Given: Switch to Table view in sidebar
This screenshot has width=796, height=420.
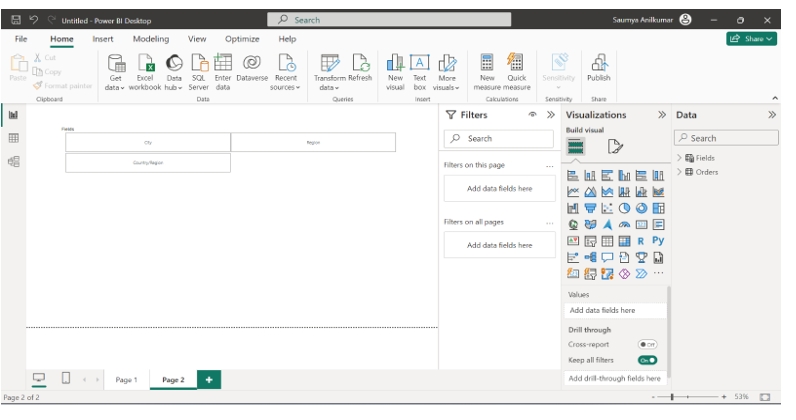Looking at the screenshot, I should click(13, 138).
